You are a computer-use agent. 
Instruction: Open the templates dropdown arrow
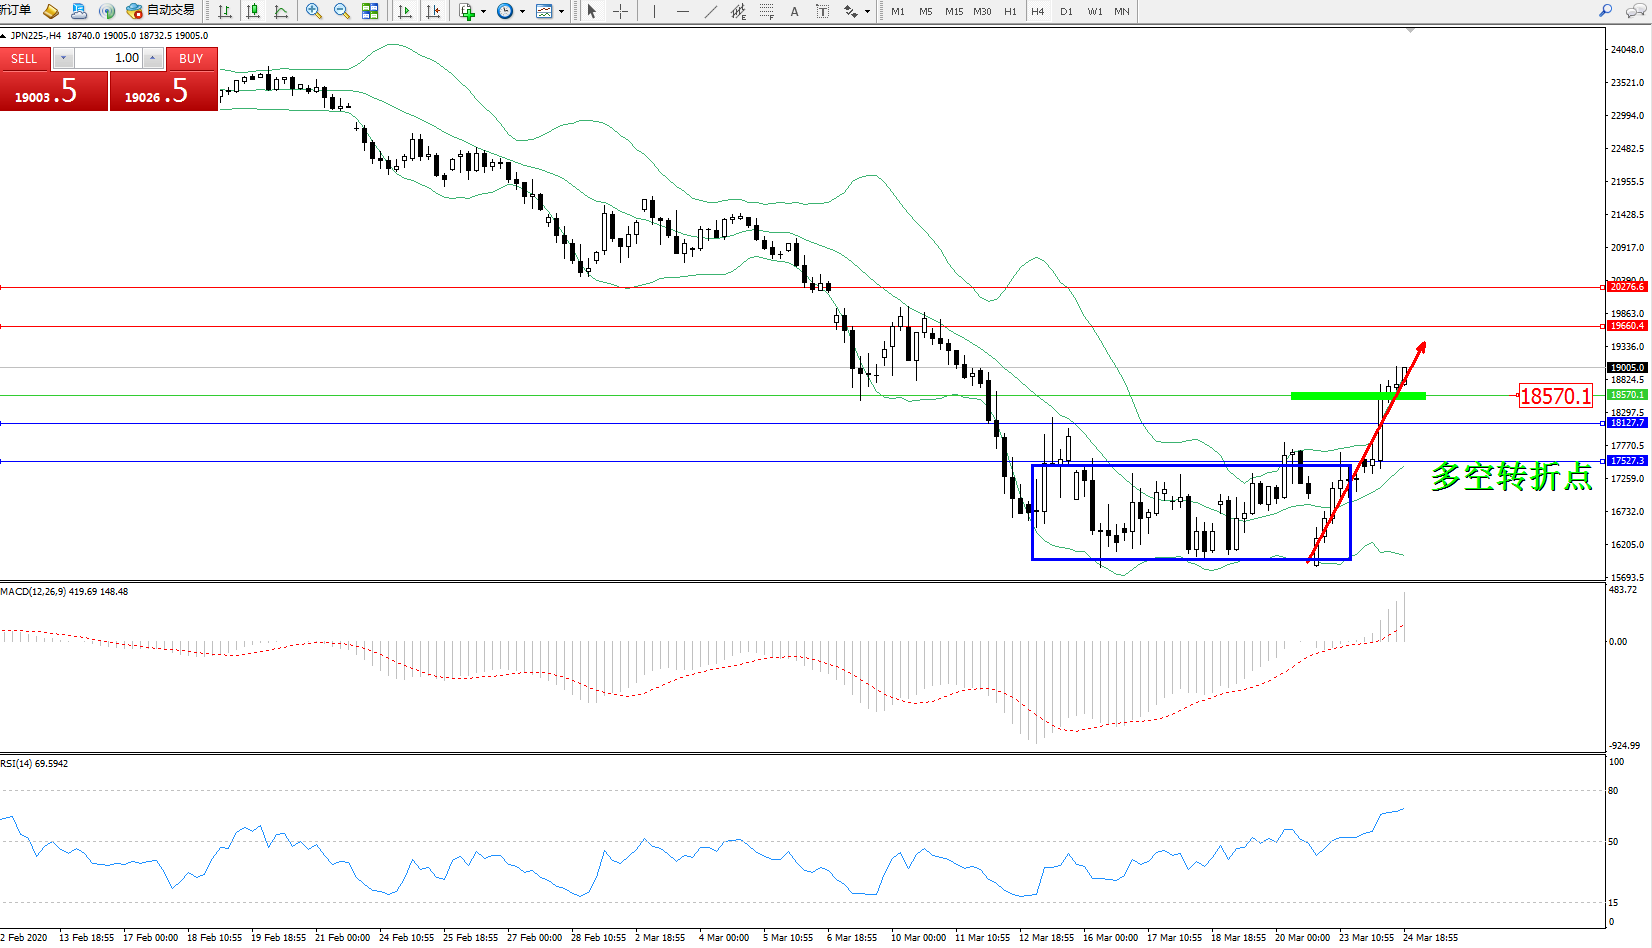click(561, 11)
